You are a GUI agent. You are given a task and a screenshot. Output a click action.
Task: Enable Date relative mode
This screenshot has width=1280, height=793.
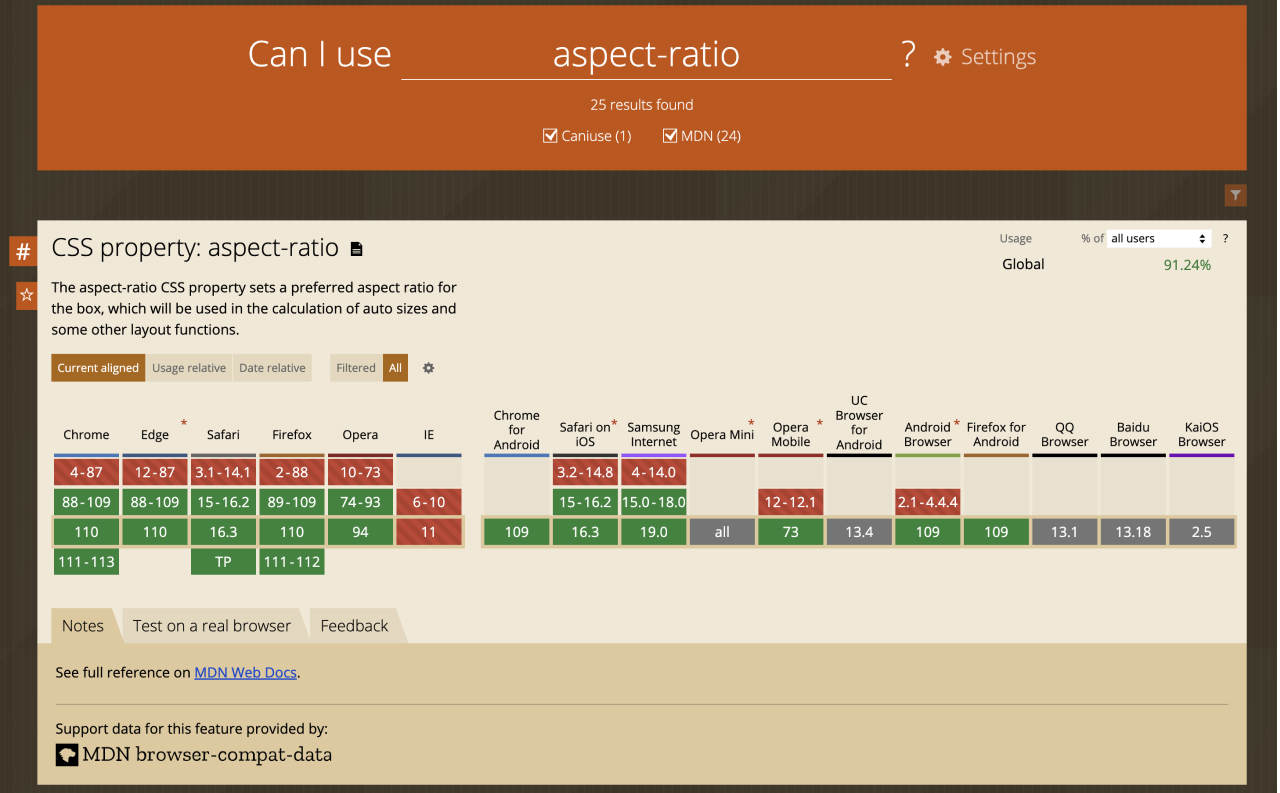coord(272,368)
